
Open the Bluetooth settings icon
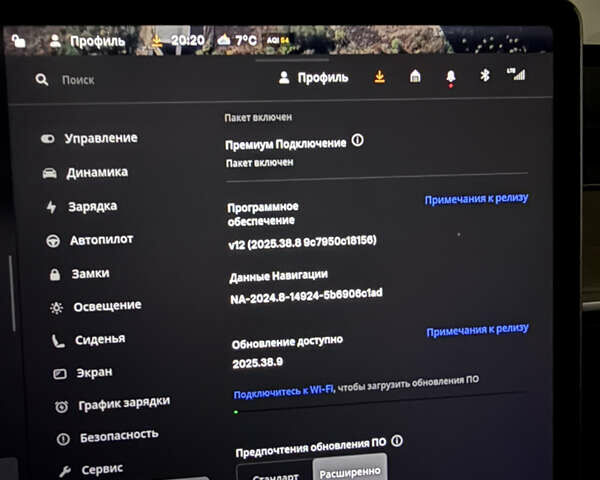coord(485,75)
